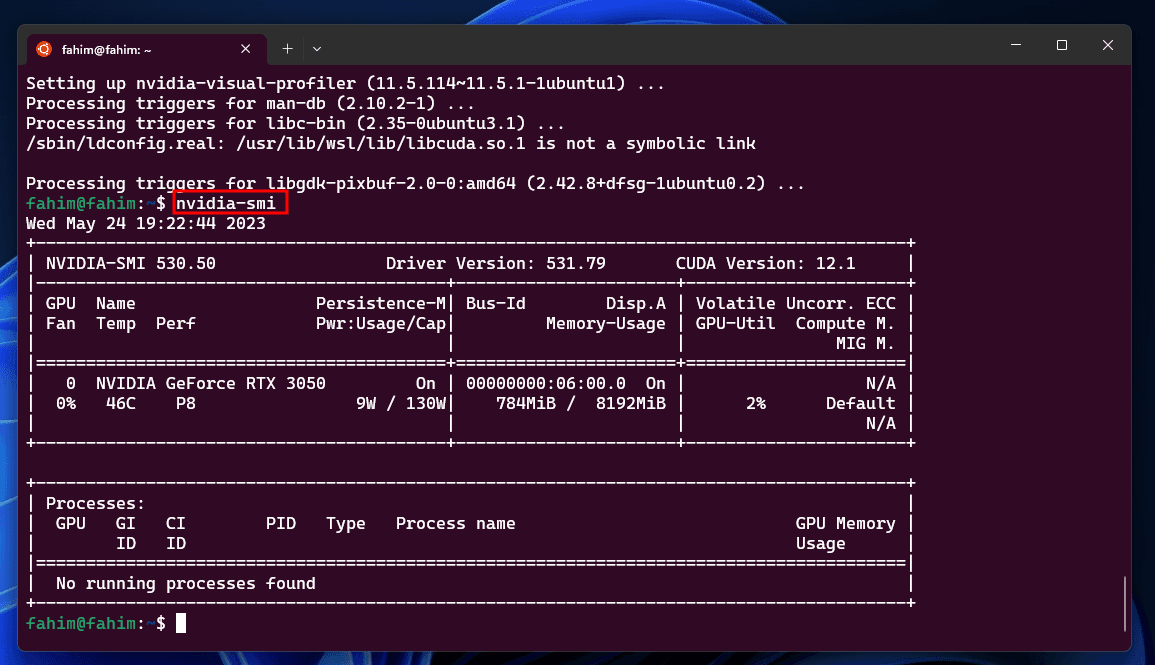Click 'Processes:' section label

pyautogui.click(x=96, y=504)
